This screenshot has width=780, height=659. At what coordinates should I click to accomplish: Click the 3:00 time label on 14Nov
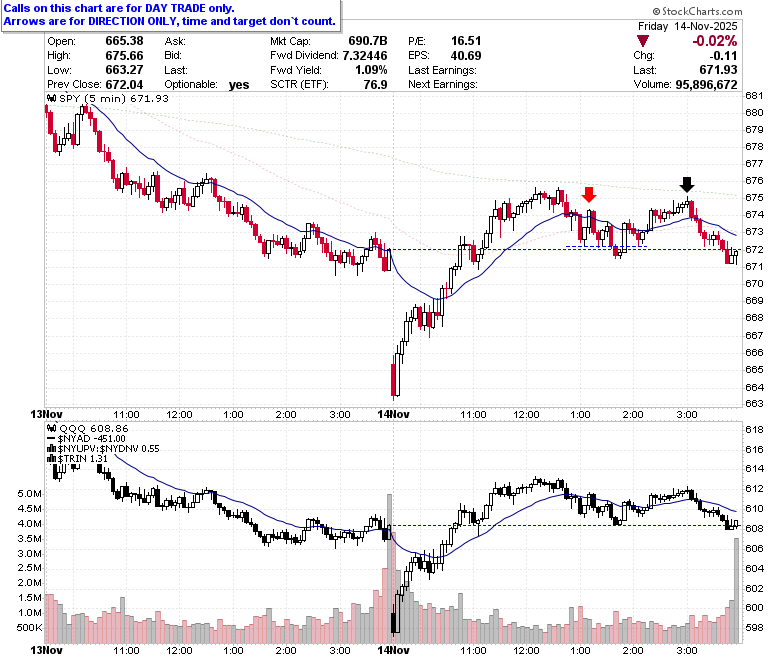(686, 414)
